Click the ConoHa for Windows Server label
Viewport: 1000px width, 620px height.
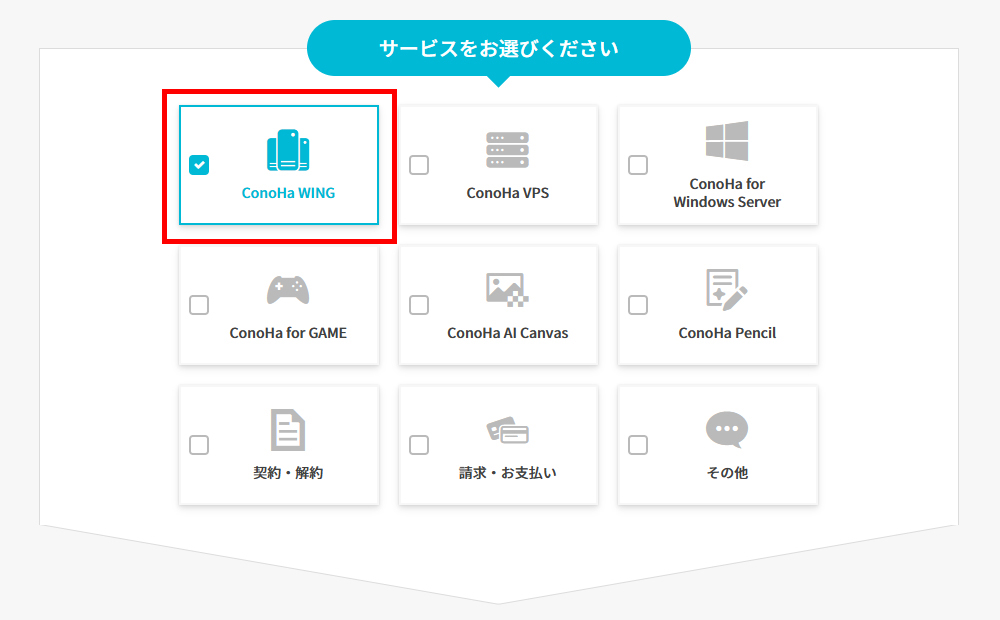point(727,193)
